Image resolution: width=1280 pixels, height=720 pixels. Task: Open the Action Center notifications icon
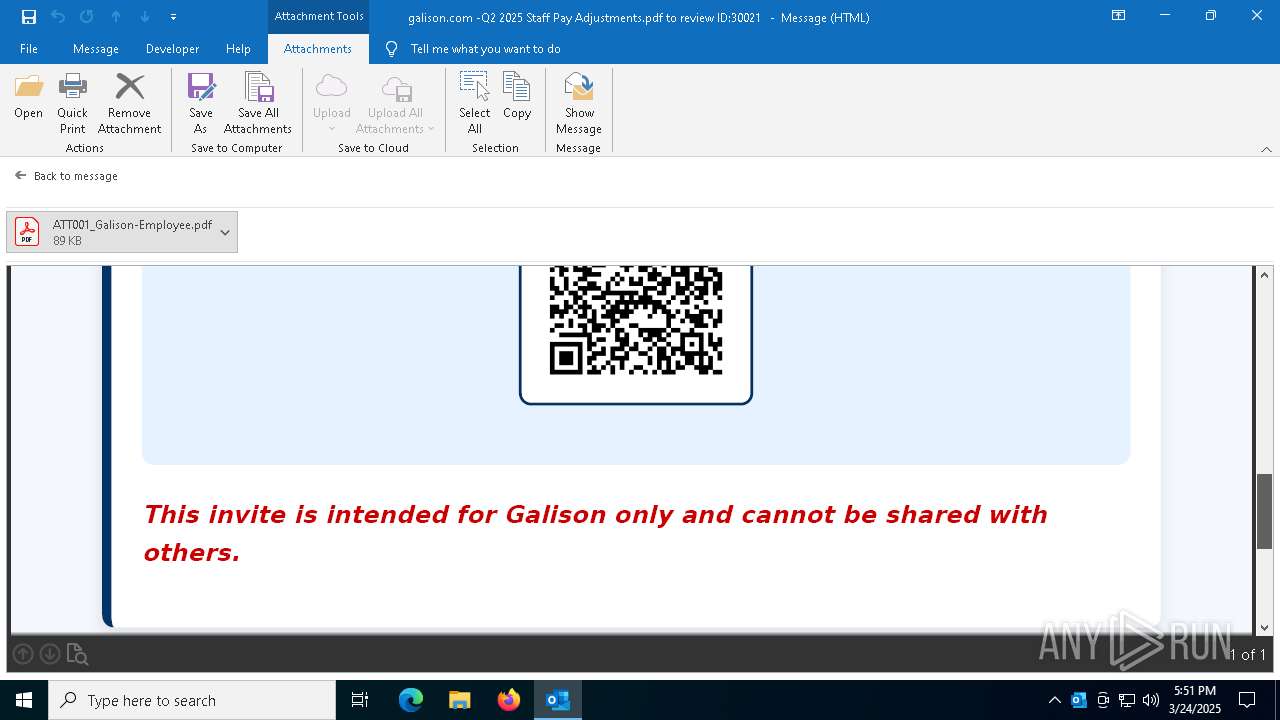click(x=1247, y=700)
